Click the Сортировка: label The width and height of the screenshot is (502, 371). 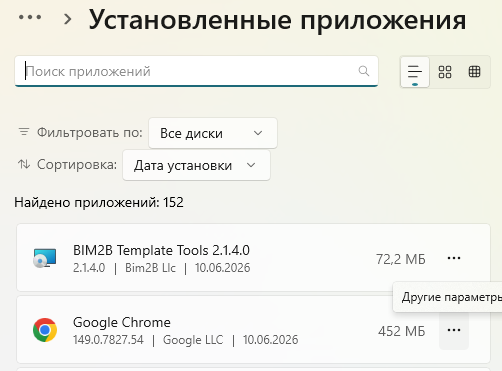77,164
